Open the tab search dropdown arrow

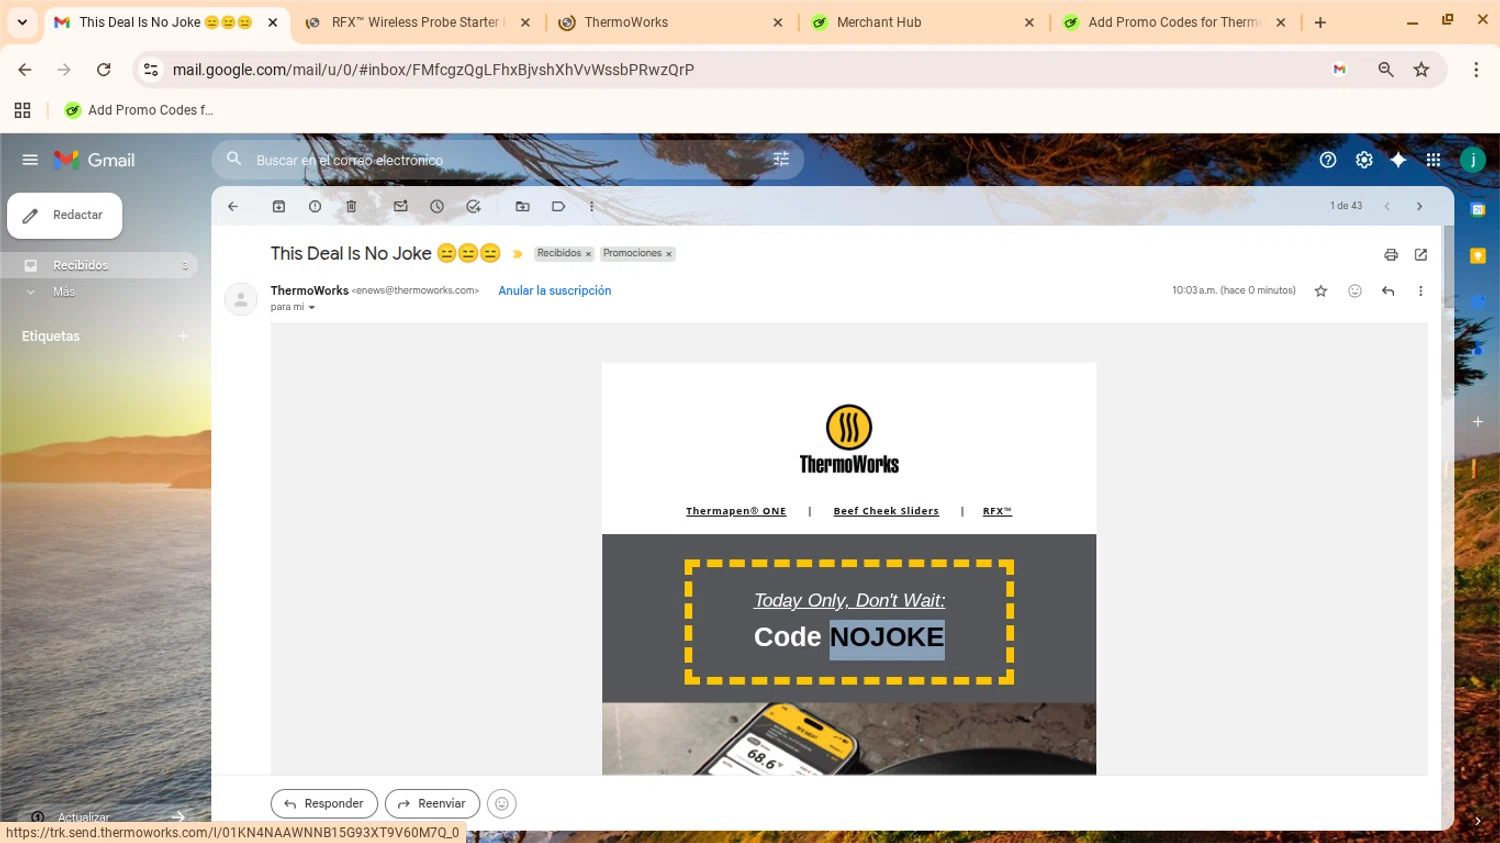(x=22, y=22)
